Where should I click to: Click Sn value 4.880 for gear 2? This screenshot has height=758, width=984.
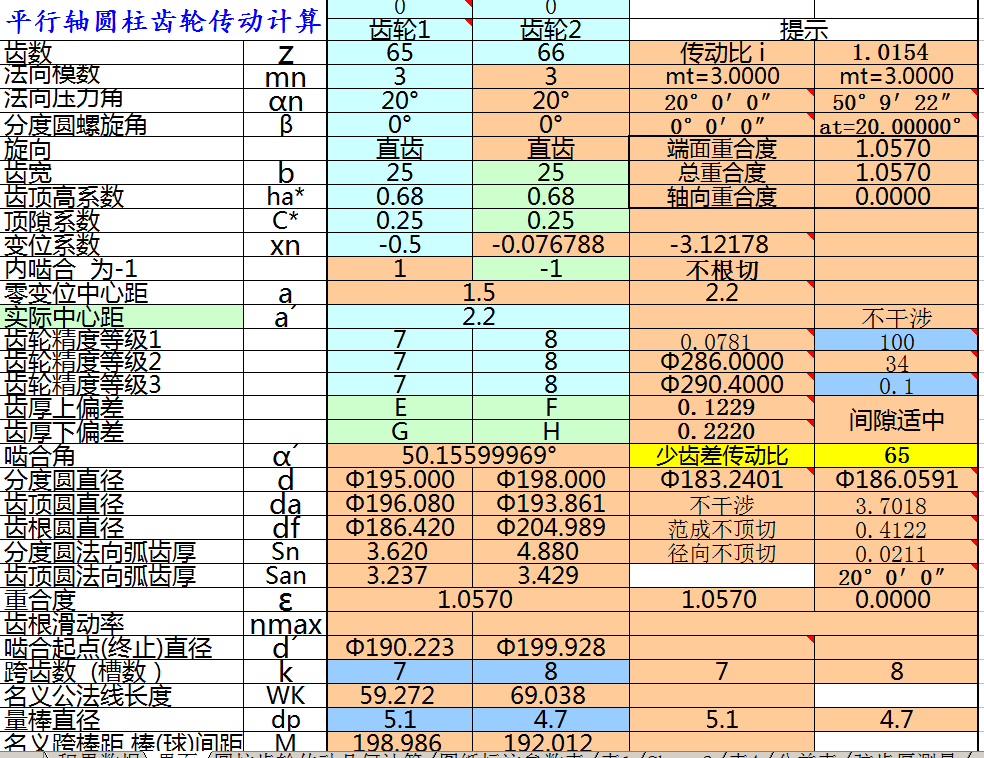(x=550, y=551)
